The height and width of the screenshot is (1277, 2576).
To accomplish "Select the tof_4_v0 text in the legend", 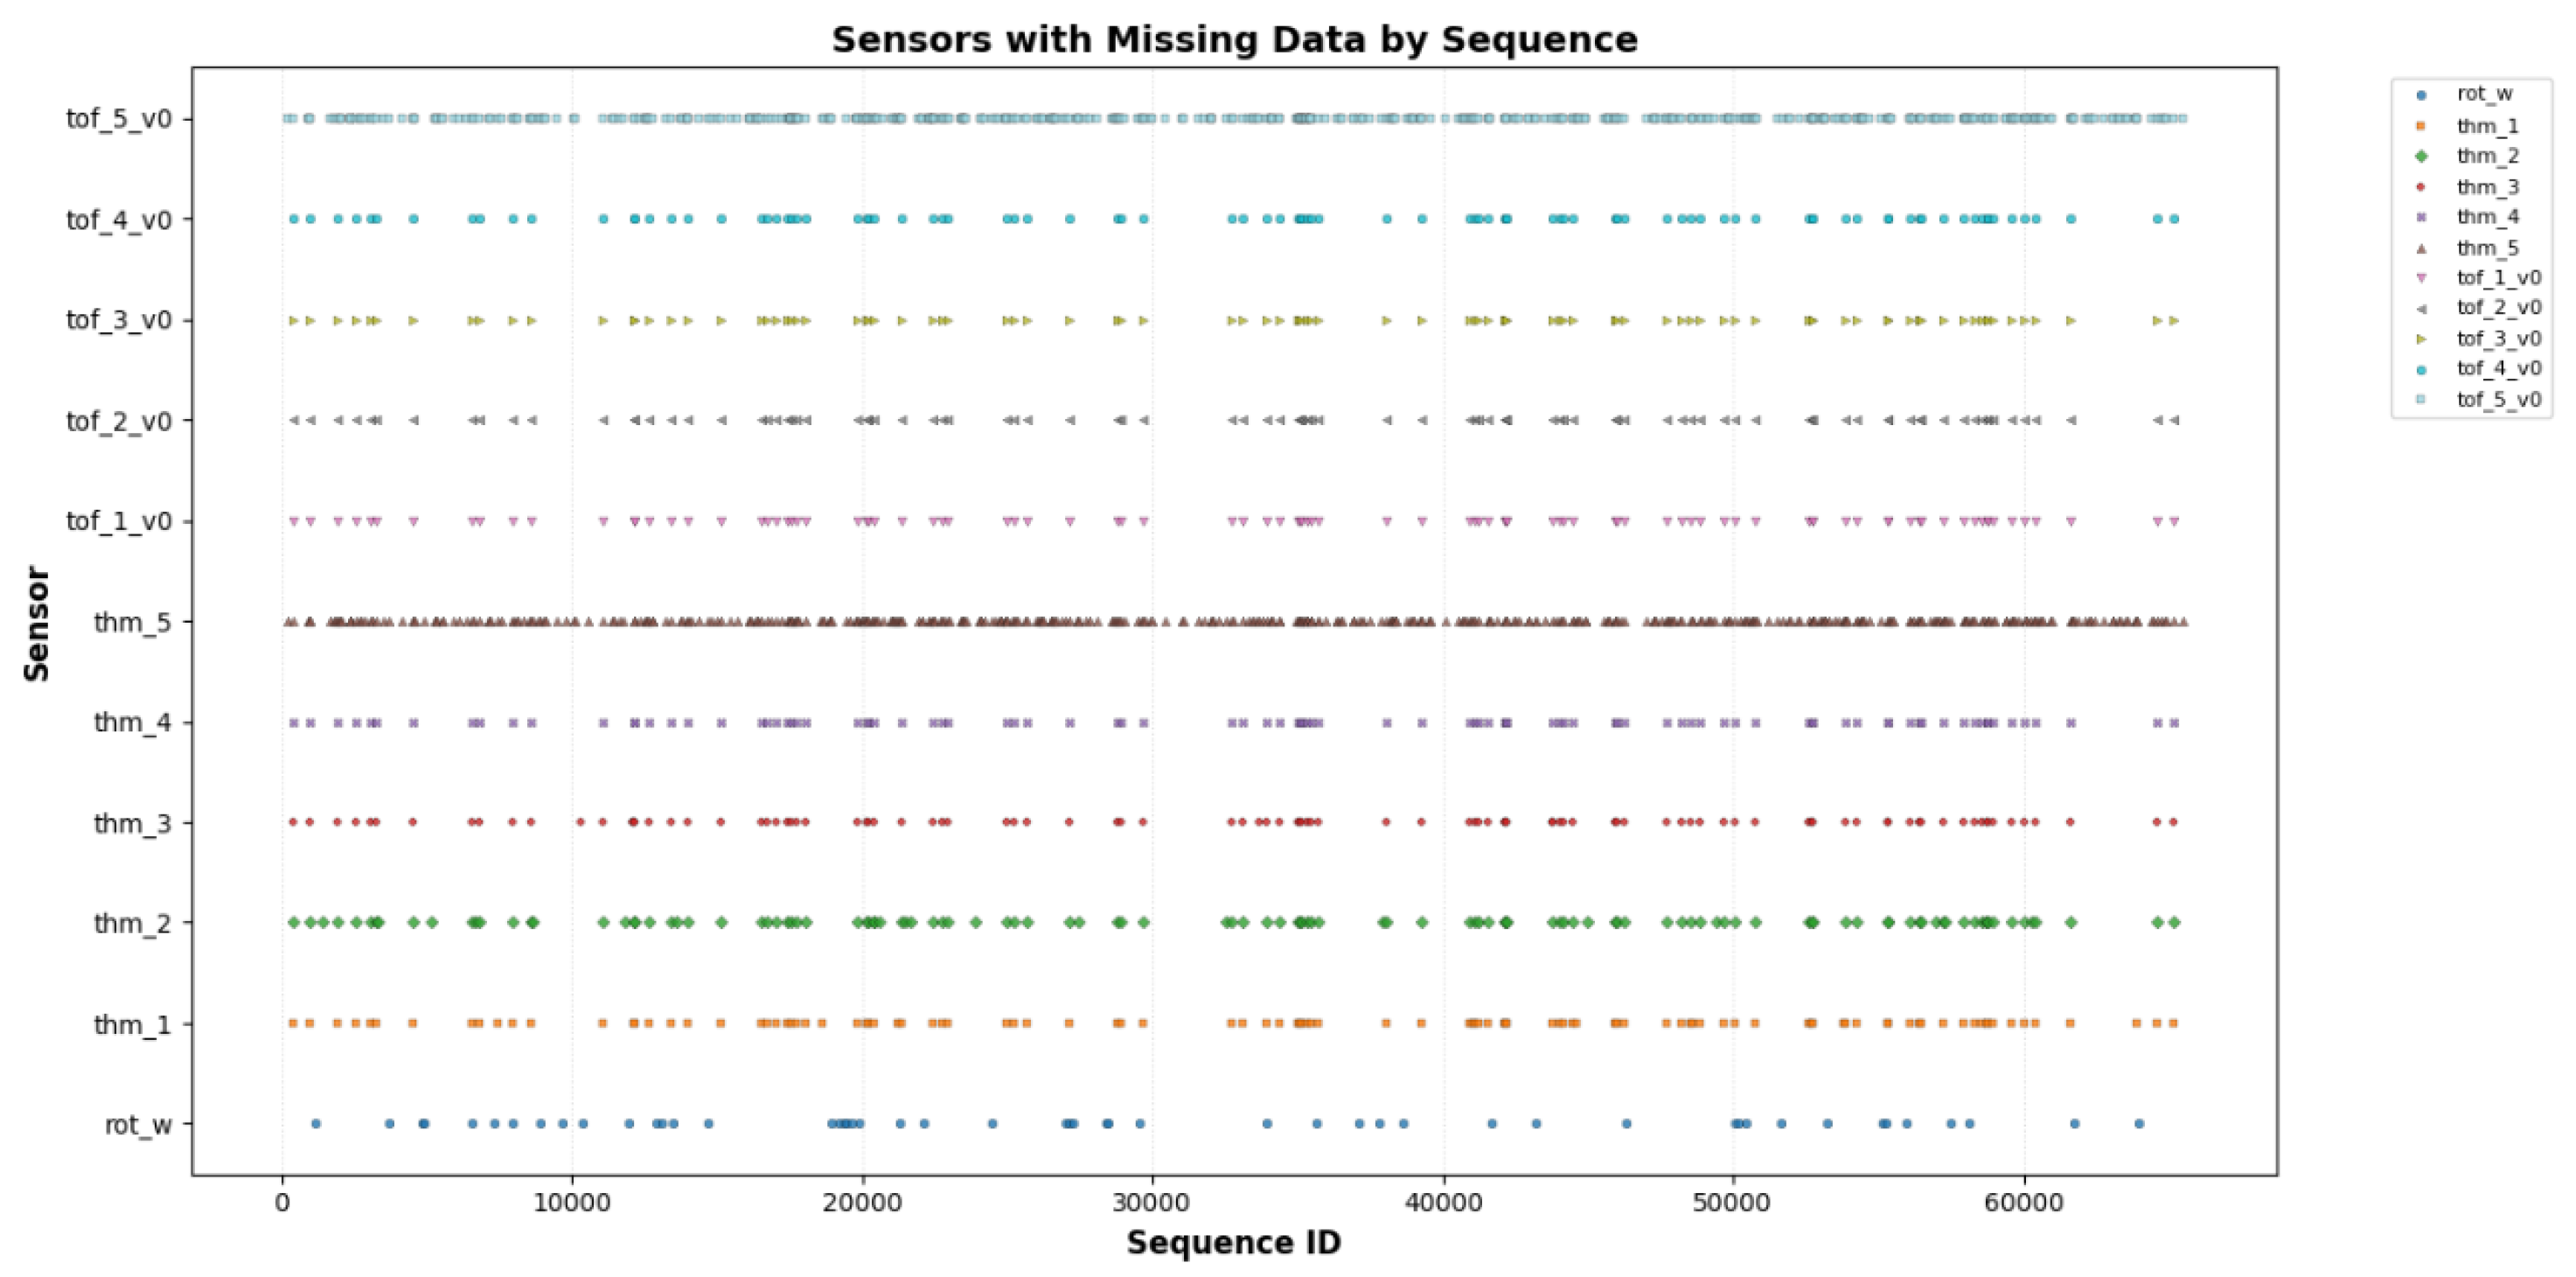I will 2498,368.
